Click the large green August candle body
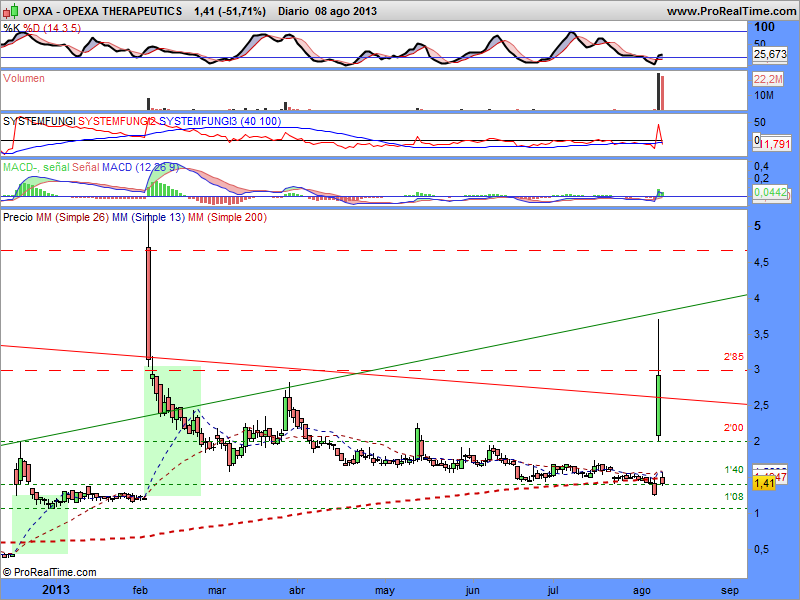 [659, 406]
